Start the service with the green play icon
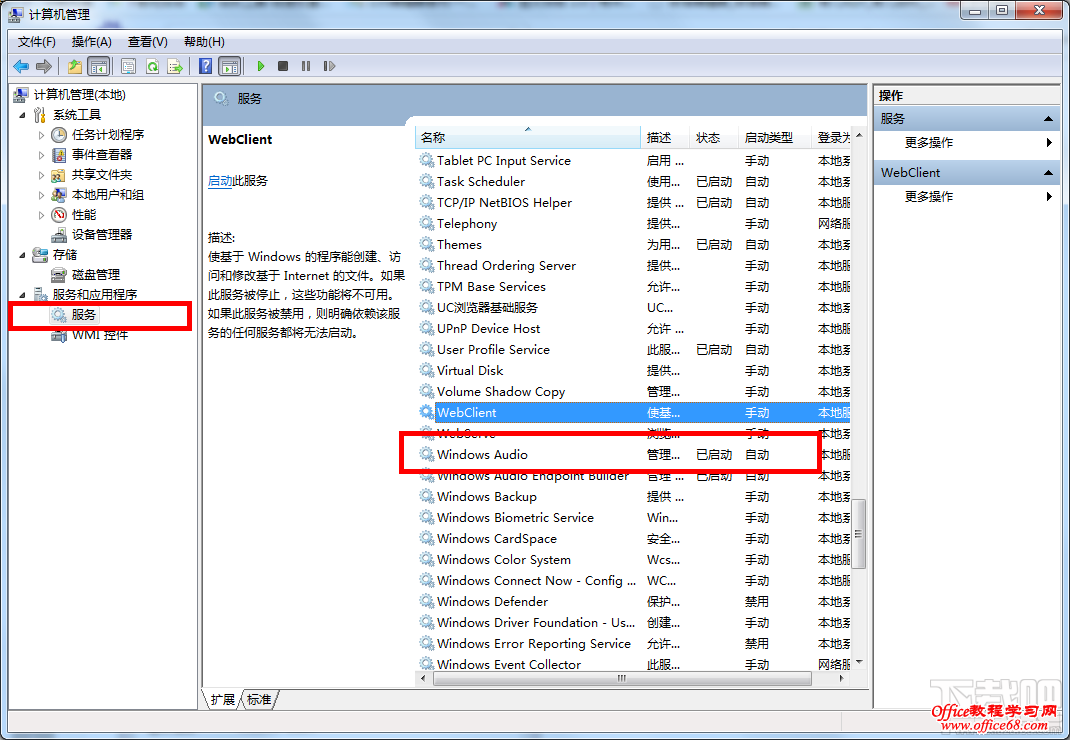The height and width of the screenshot is (740, 1070). click(x=261, y=66)
